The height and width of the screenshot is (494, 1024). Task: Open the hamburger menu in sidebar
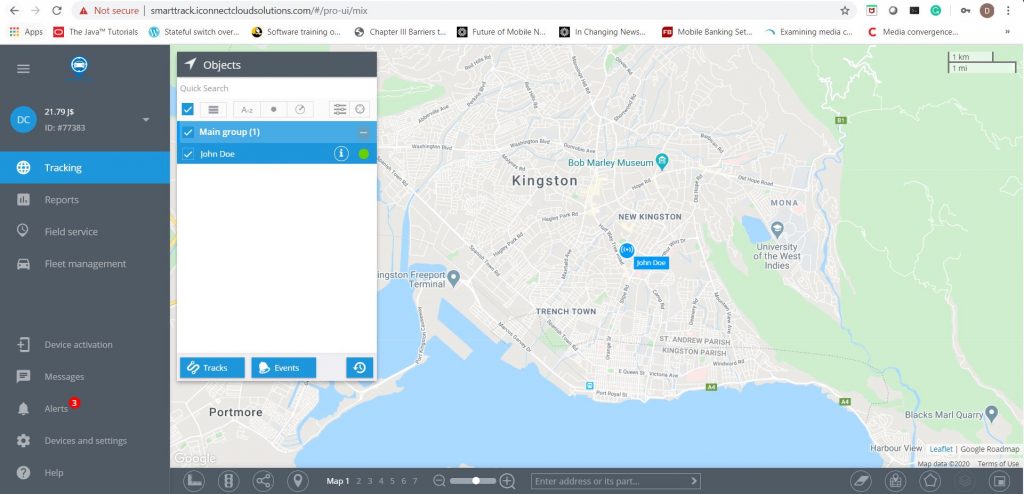pyautogui.click(x=23, y=68)
